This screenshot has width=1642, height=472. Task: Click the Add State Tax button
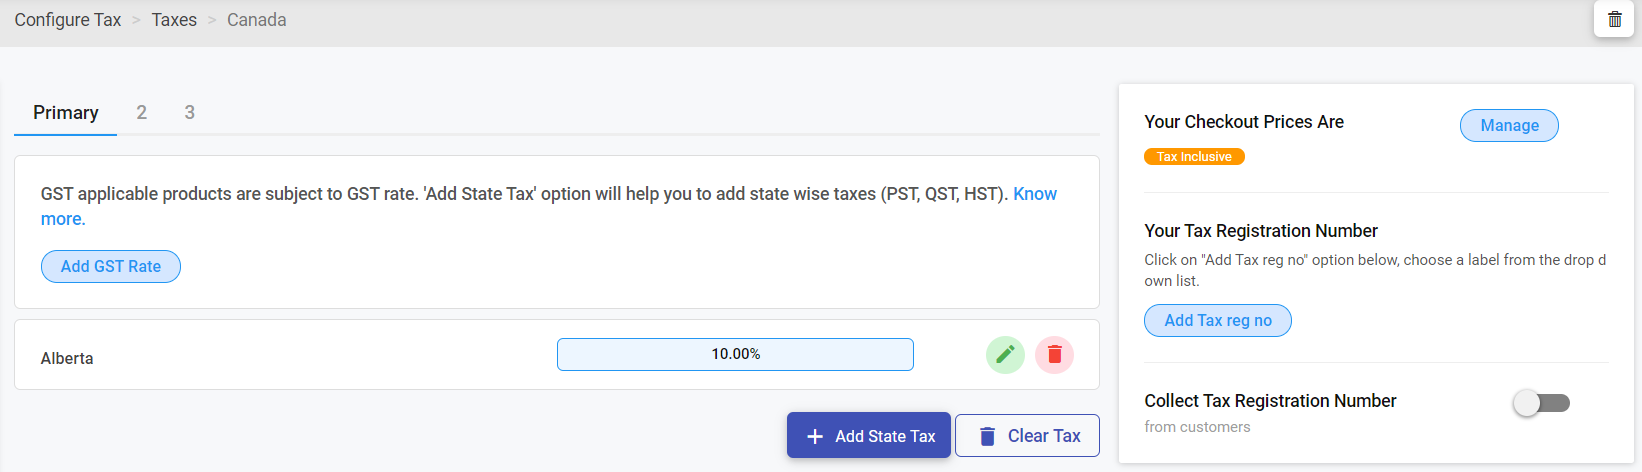[869, 435]
